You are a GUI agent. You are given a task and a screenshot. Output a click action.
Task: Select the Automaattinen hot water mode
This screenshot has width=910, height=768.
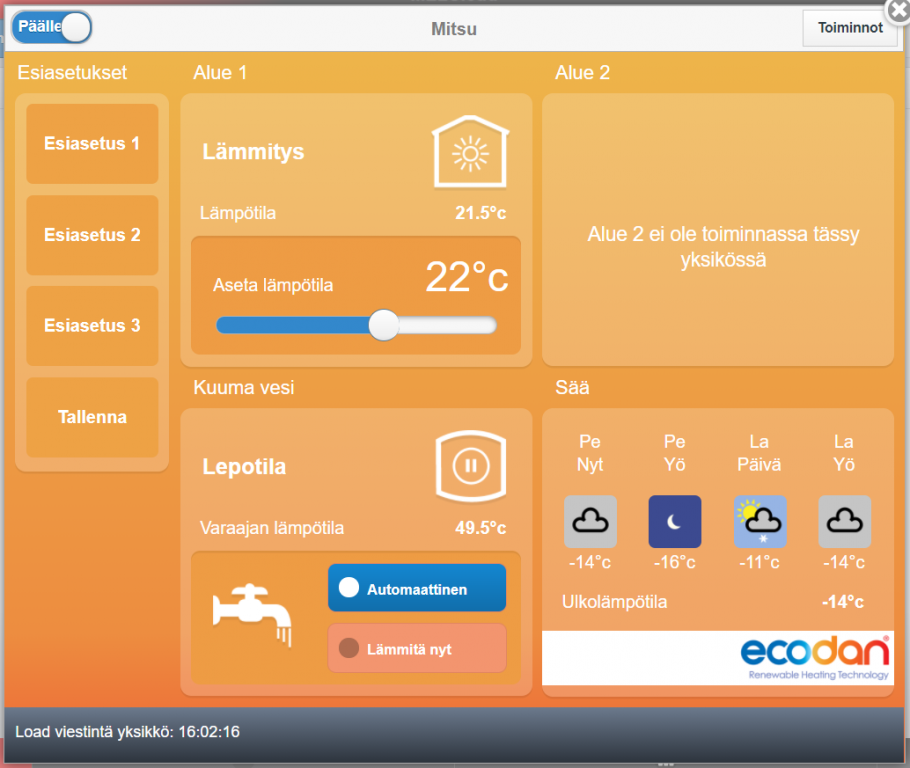[416, 589]
